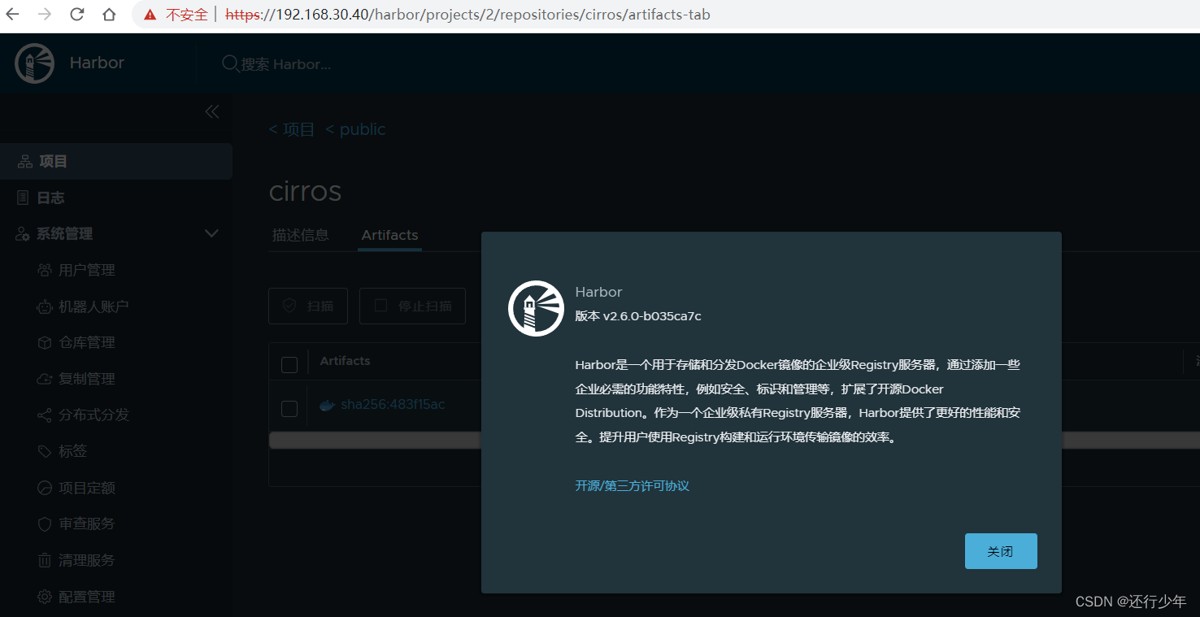This screenshot has height=617, width=1200.
Task: Click the 版本 v2.6.0-b035ca7c version text
Action: point(638,316)
